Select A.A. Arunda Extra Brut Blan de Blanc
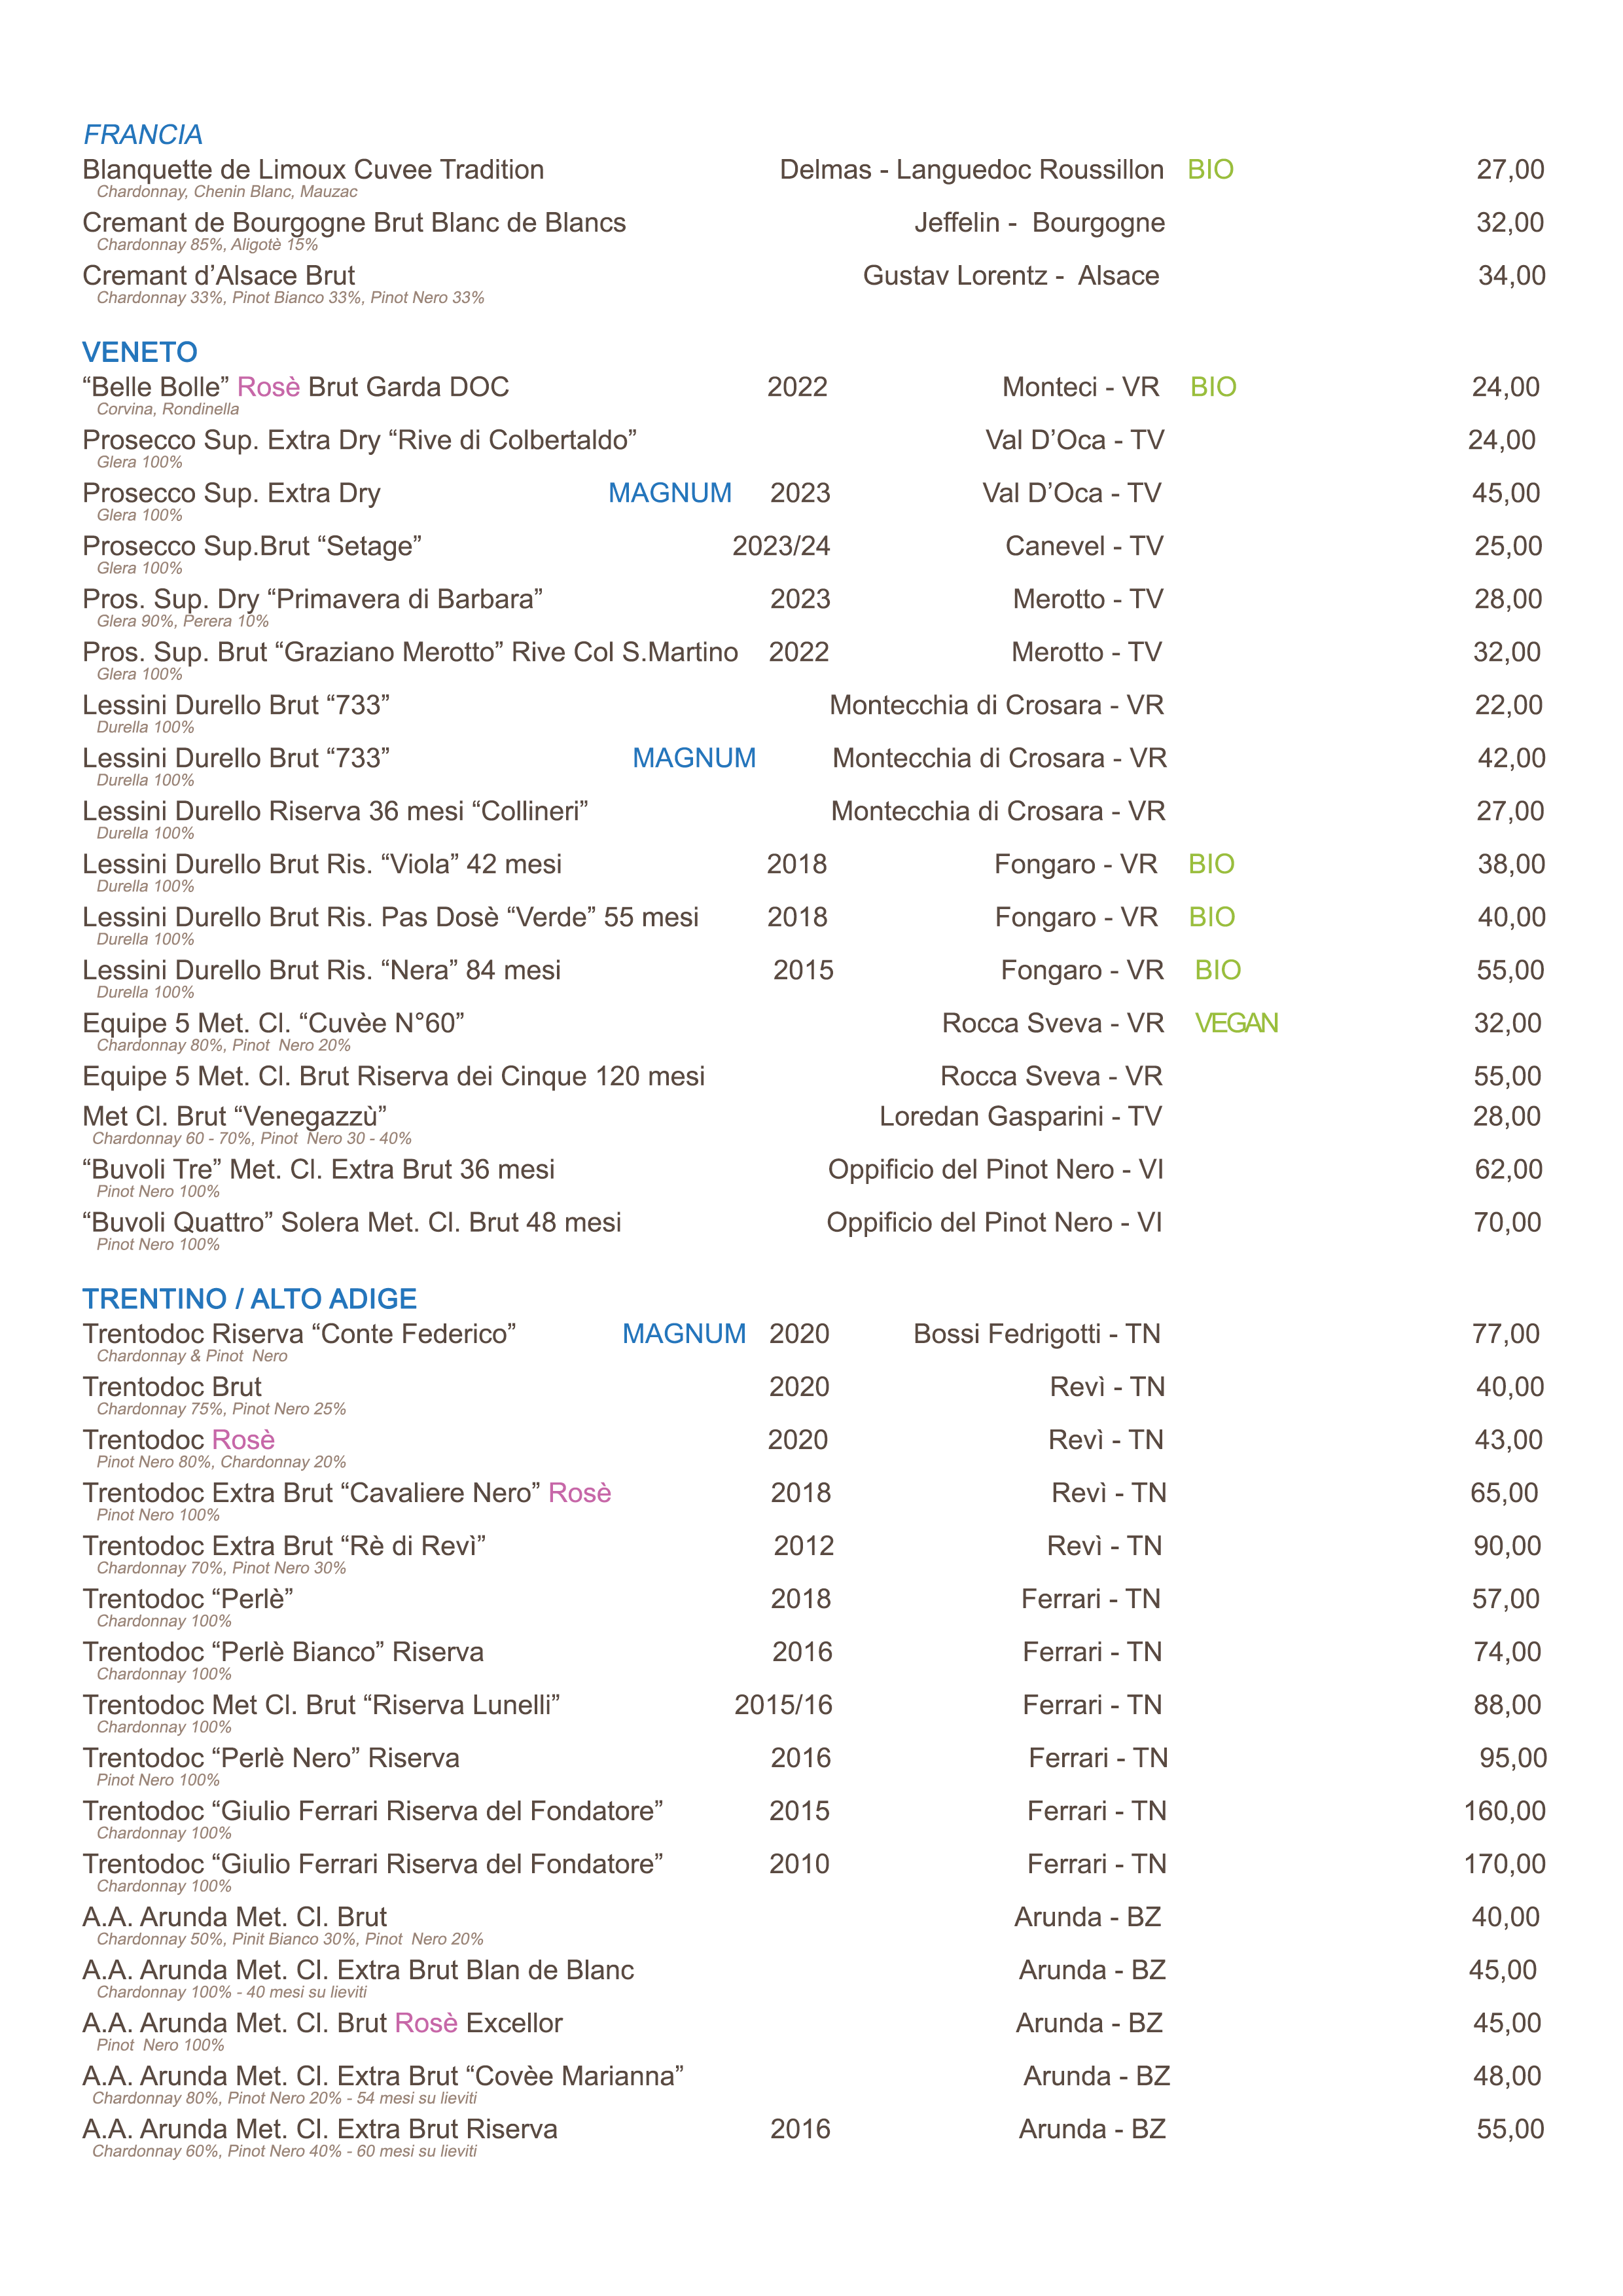The width and height of the screenshot is (1623, 2296). 359,1970
